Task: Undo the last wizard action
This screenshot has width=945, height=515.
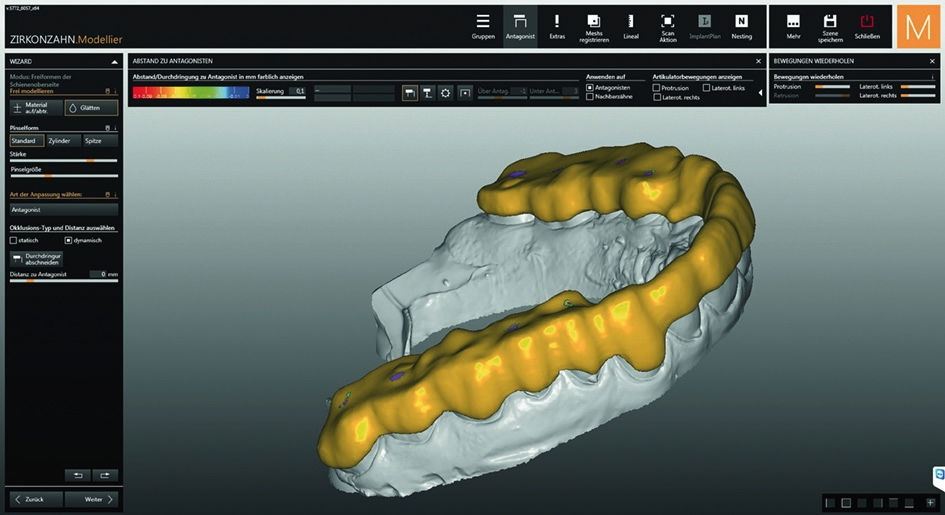Action: [78, 475]
